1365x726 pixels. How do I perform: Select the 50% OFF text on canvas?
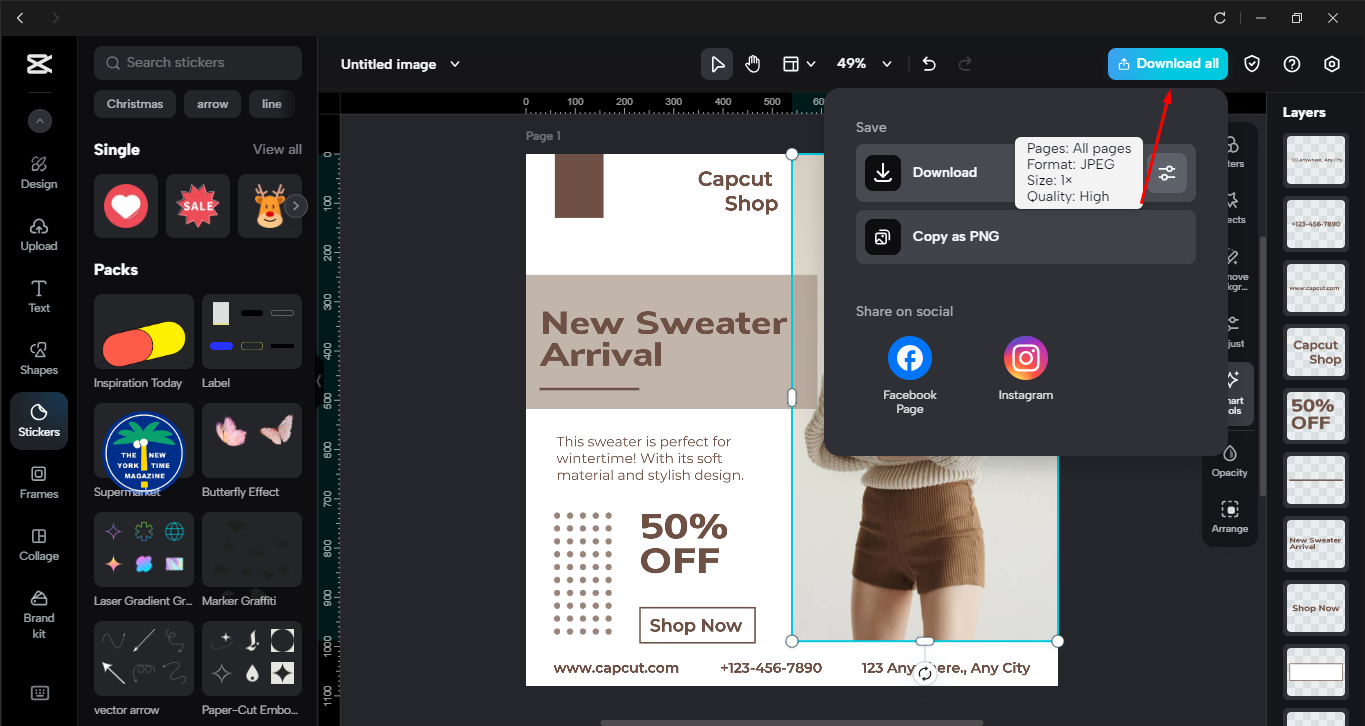684,544
